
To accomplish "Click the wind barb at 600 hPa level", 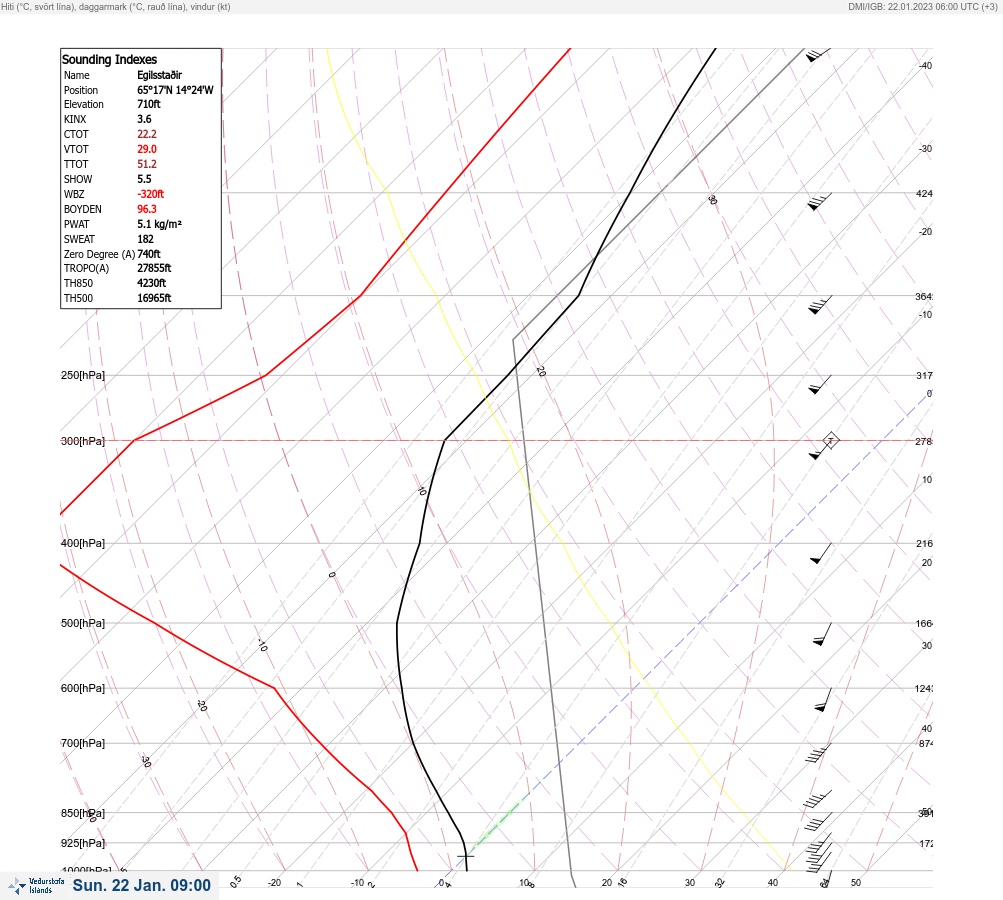I will coord(823,700).
